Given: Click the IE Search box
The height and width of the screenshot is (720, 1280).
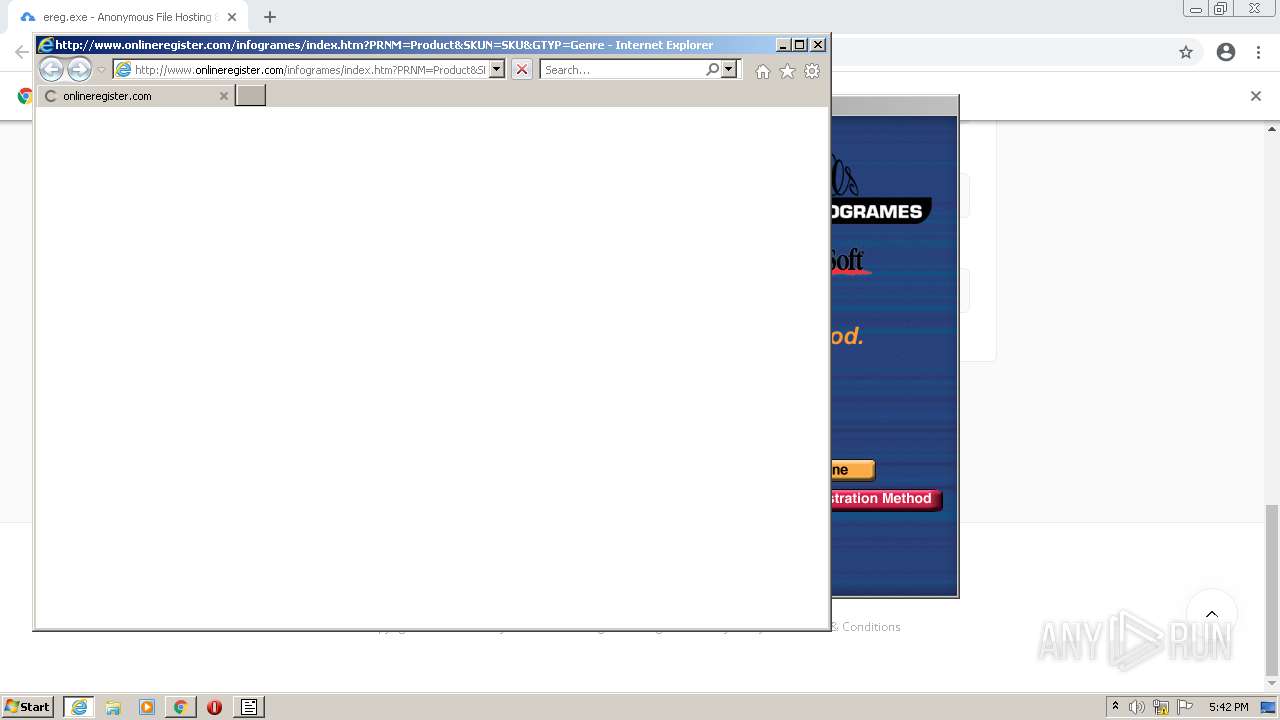Looking at the screenshot, I should click(x=622, y=70).
